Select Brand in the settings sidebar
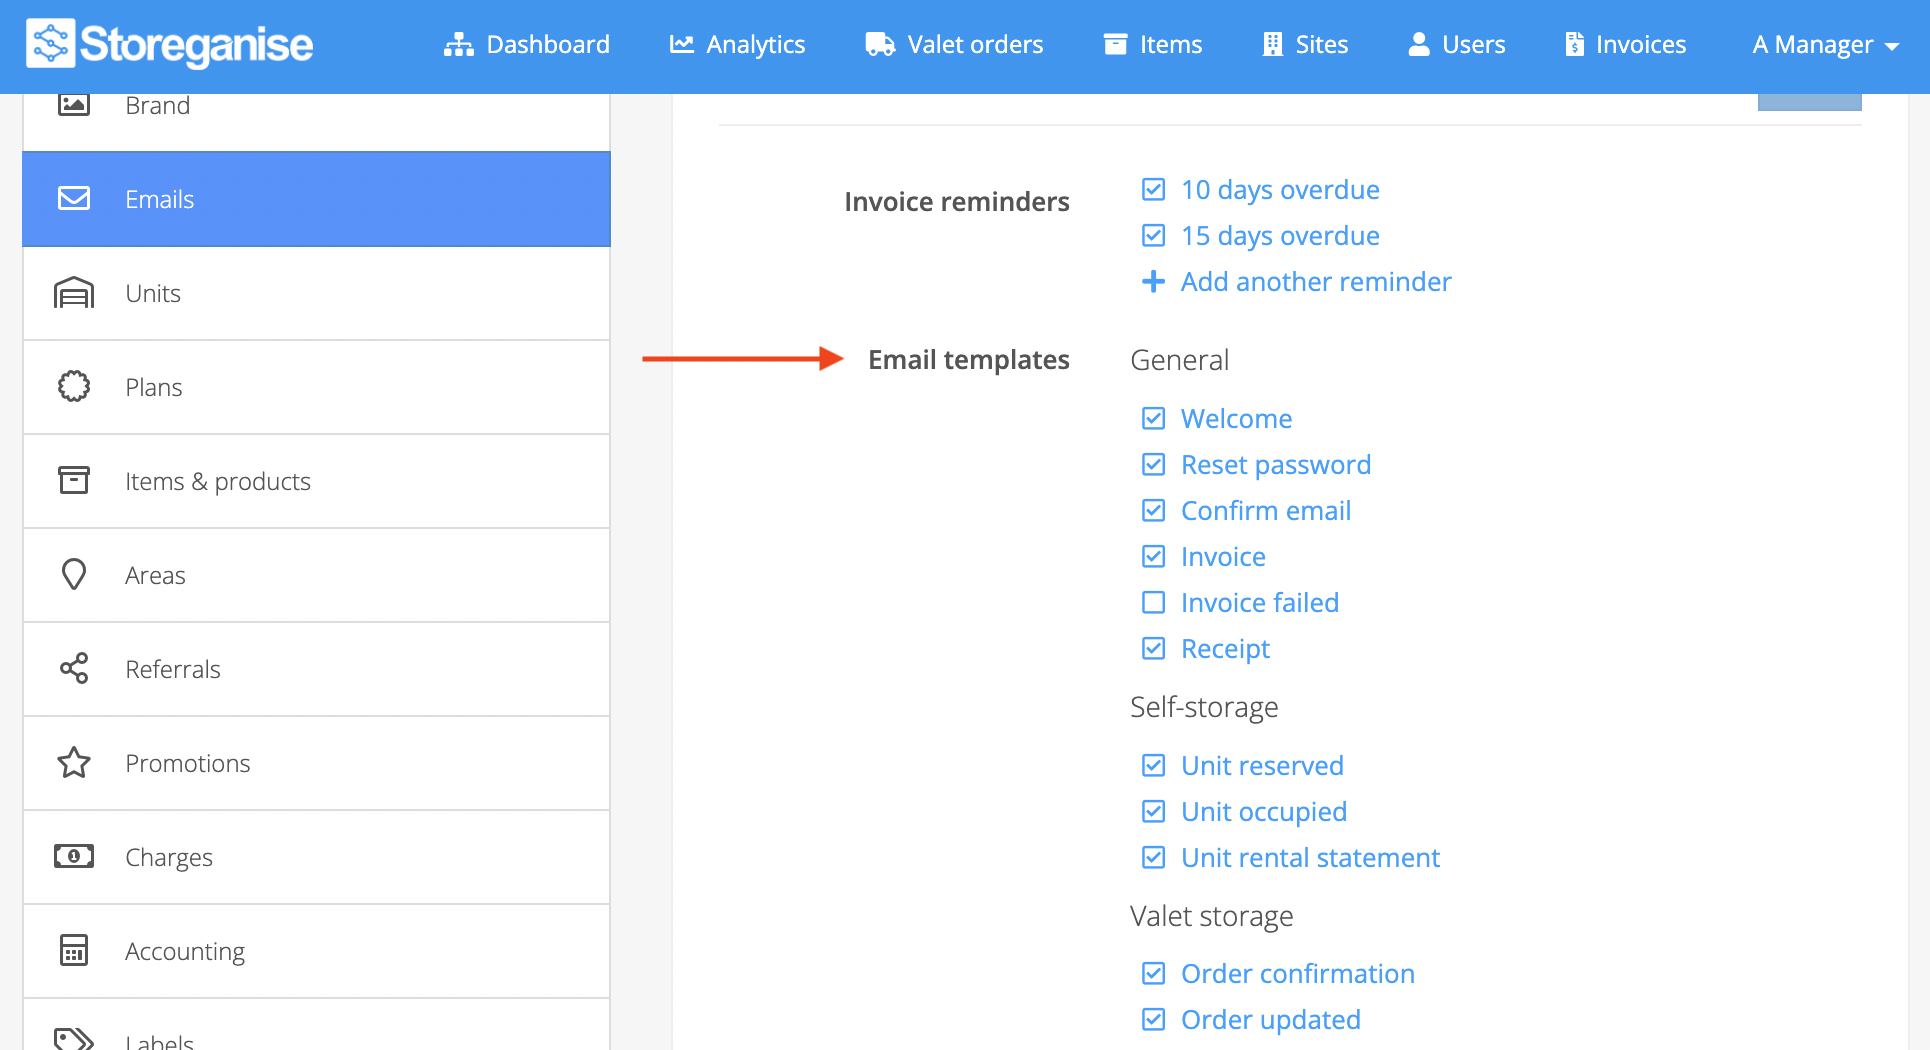1930x1050 pixels. 316,122
